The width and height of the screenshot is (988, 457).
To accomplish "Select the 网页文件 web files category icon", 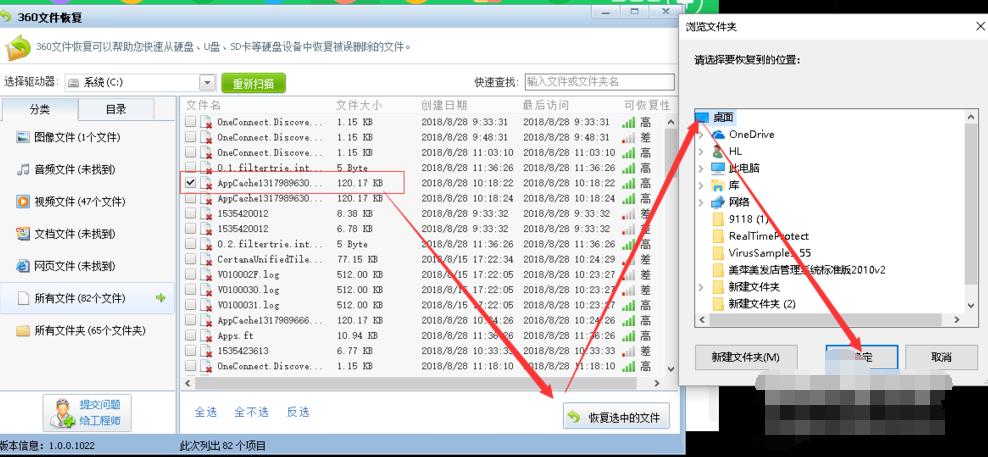I will (23, 266).
